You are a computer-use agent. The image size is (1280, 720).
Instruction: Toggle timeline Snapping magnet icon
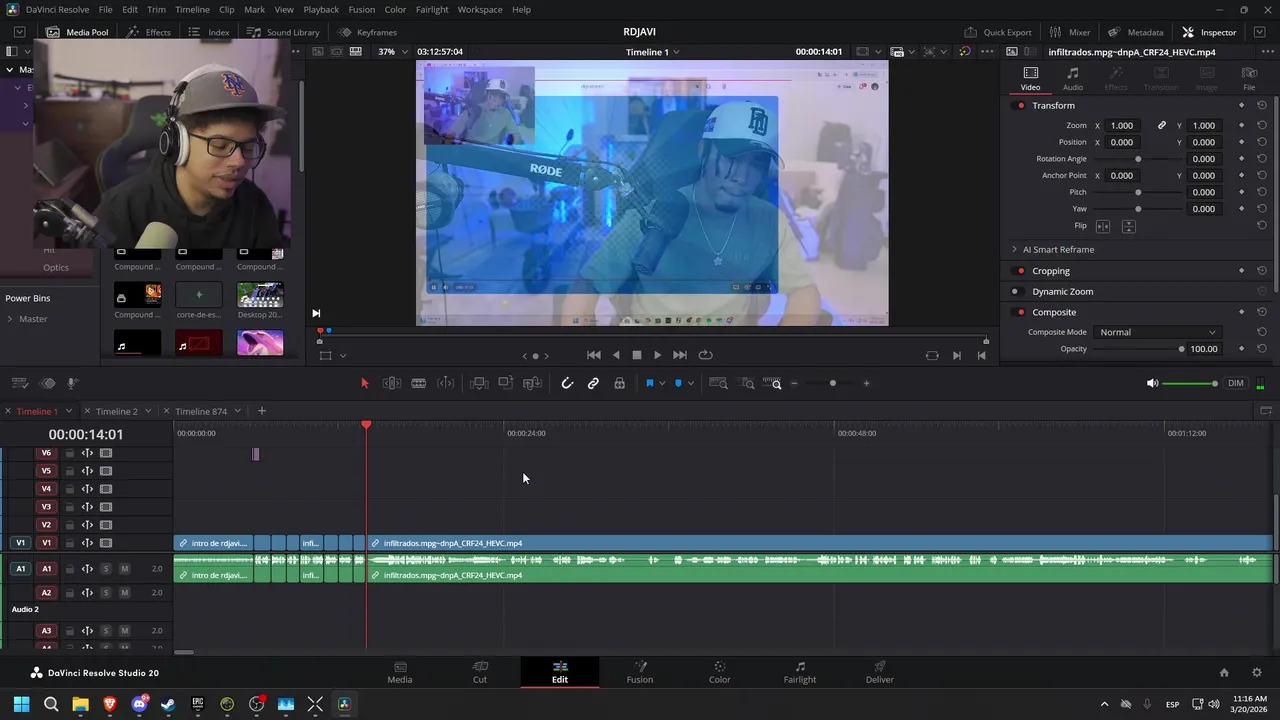pyautogui.click(x=567, y=383)
